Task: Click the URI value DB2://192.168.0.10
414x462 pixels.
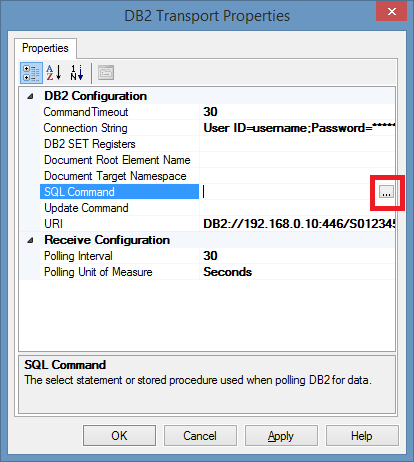Action: point(297,224)
